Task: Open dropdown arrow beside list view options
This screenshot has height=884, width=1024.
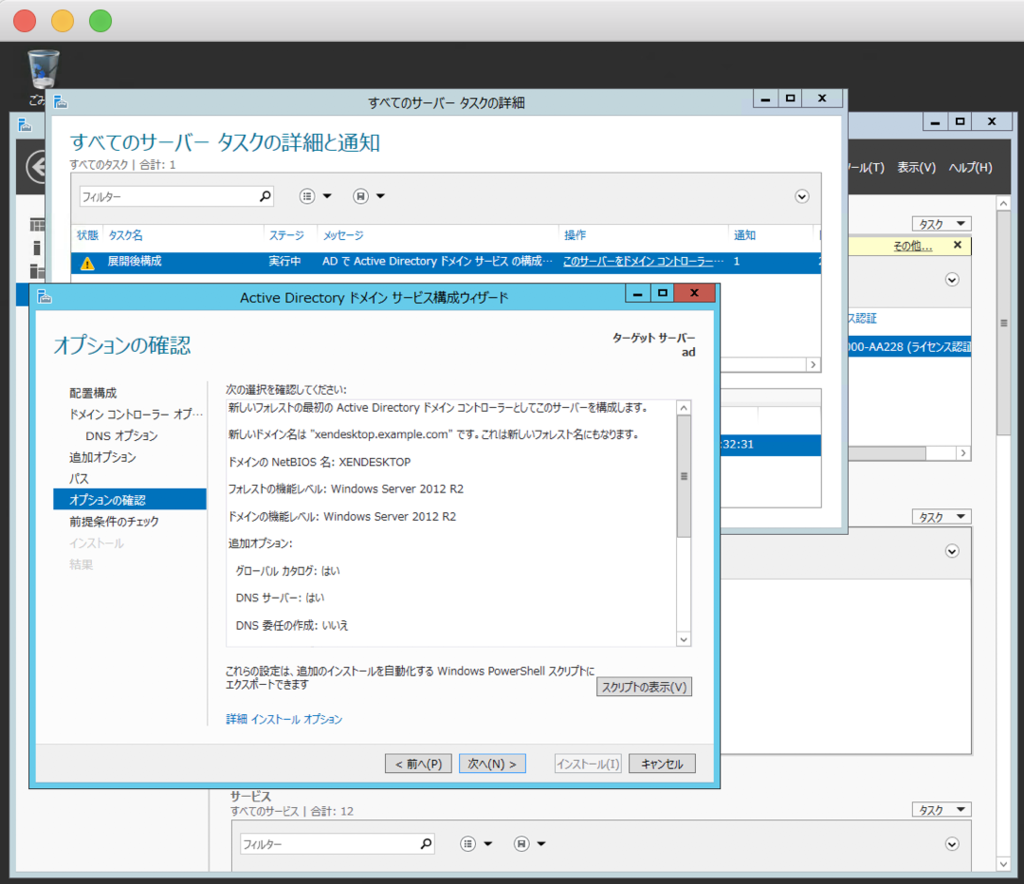Action: tap(327, 196)
